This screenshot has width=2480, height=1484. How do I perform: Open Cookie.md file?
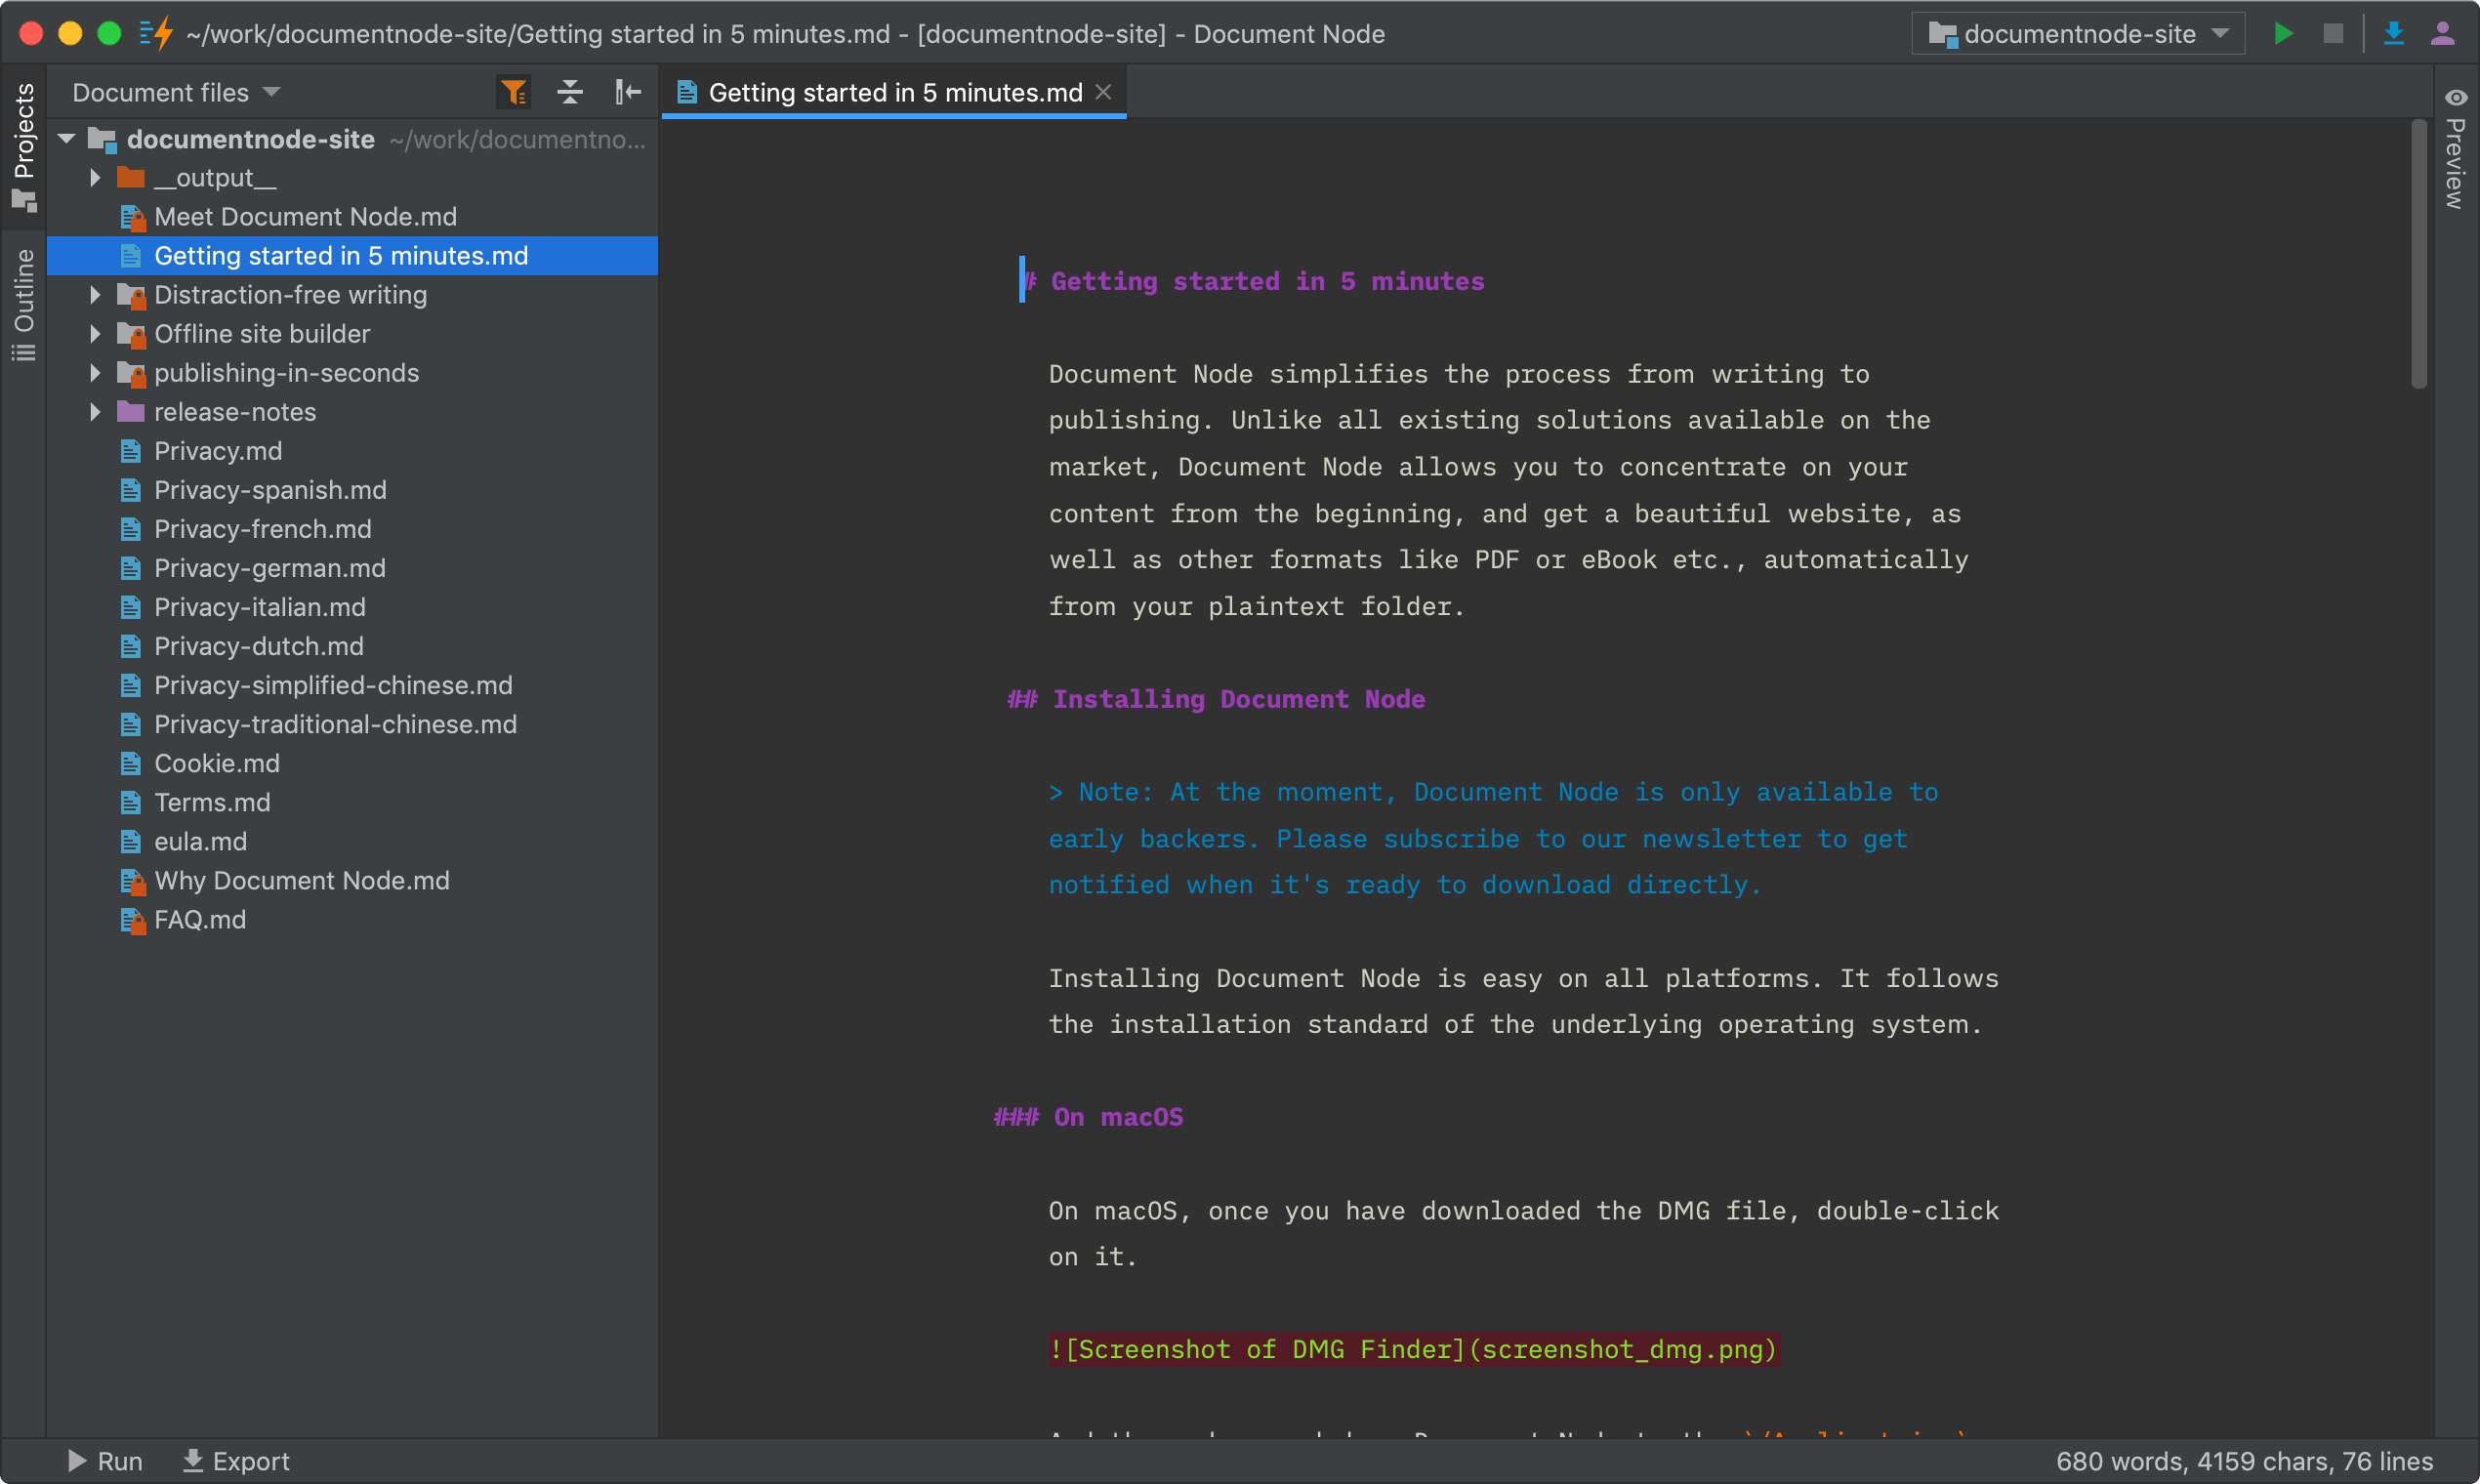click(353, 763)
